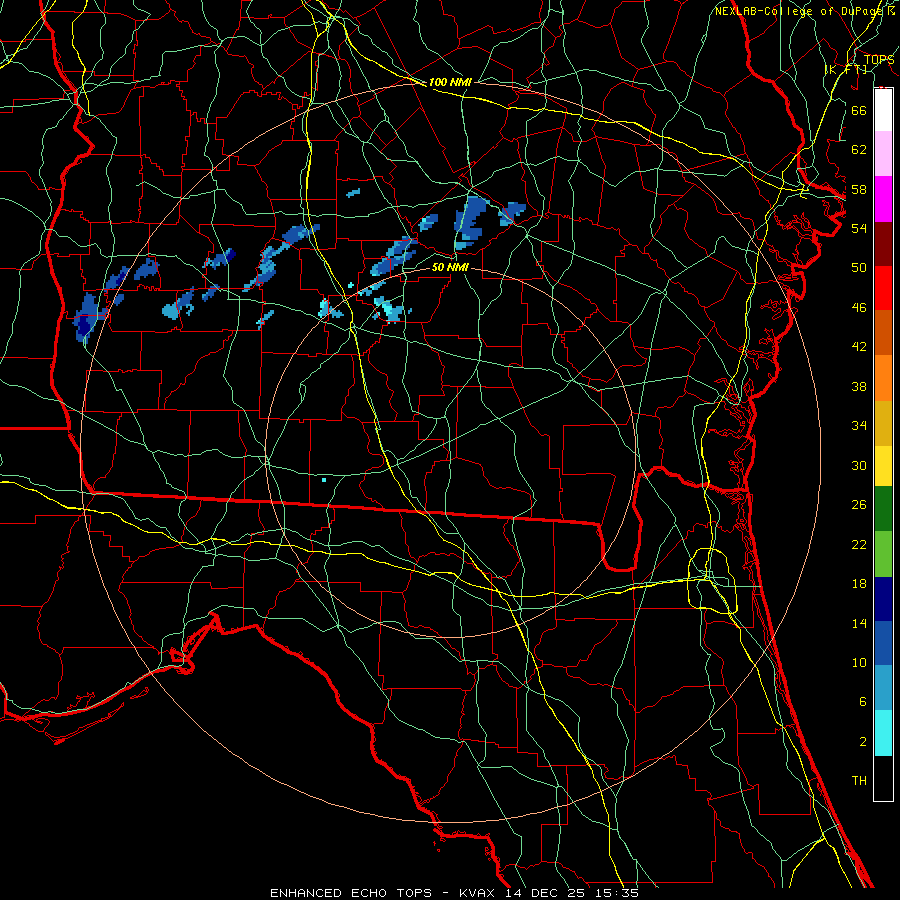Screen dimensions: 900x900
Task: Click the maroon legend color band
Action: pyautogui.click(x=883, y=243)
